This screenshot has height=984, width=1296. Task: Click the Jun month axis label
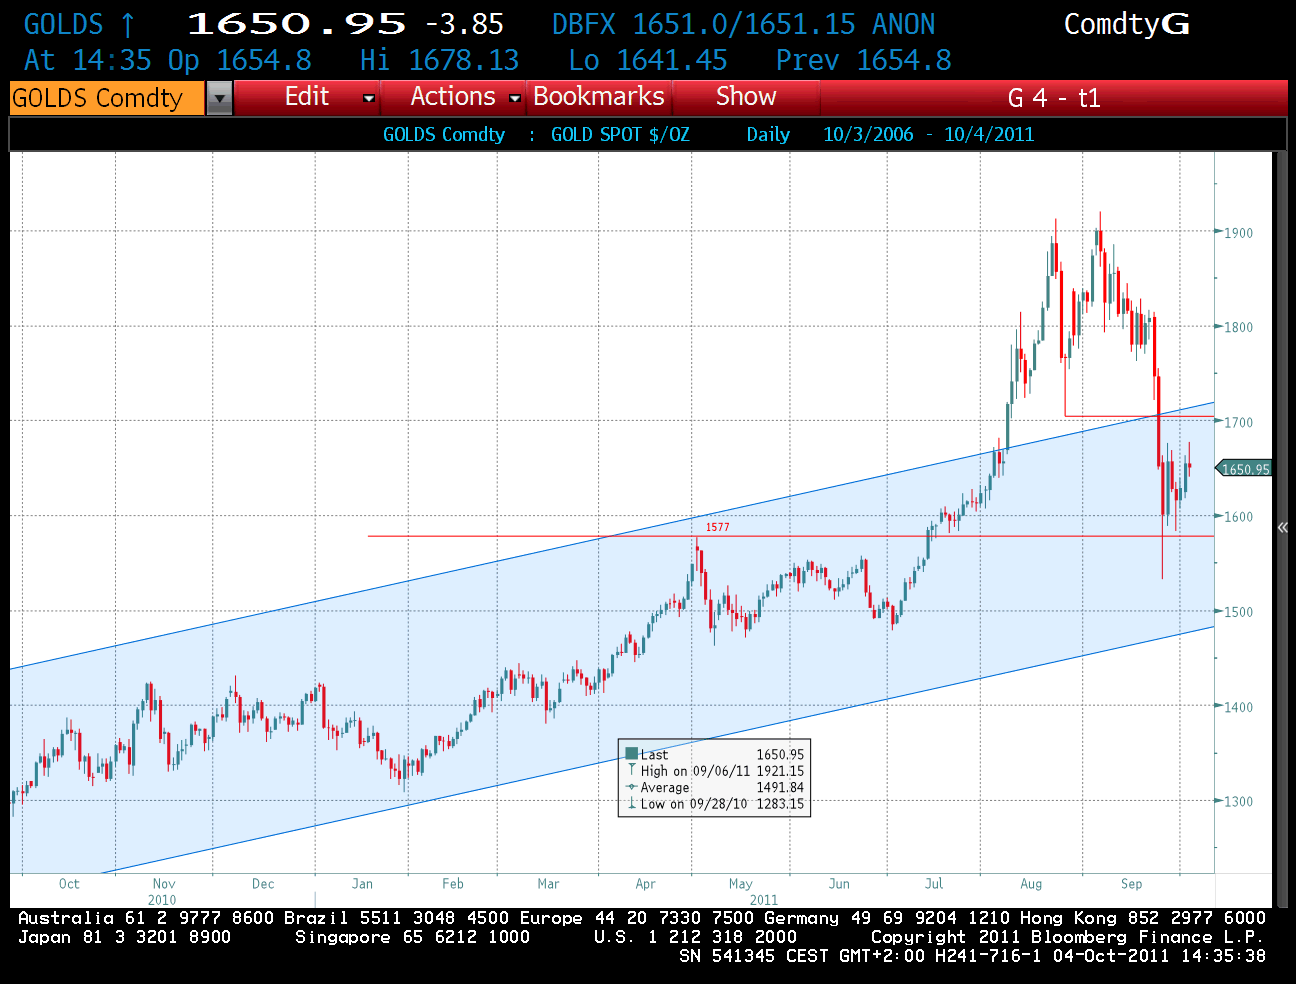(839, 884)
